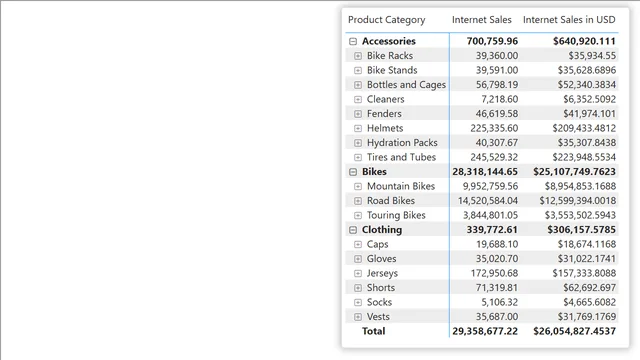Select the Clothing row label
Screen dimensions: 640x360
coord(382,230)
